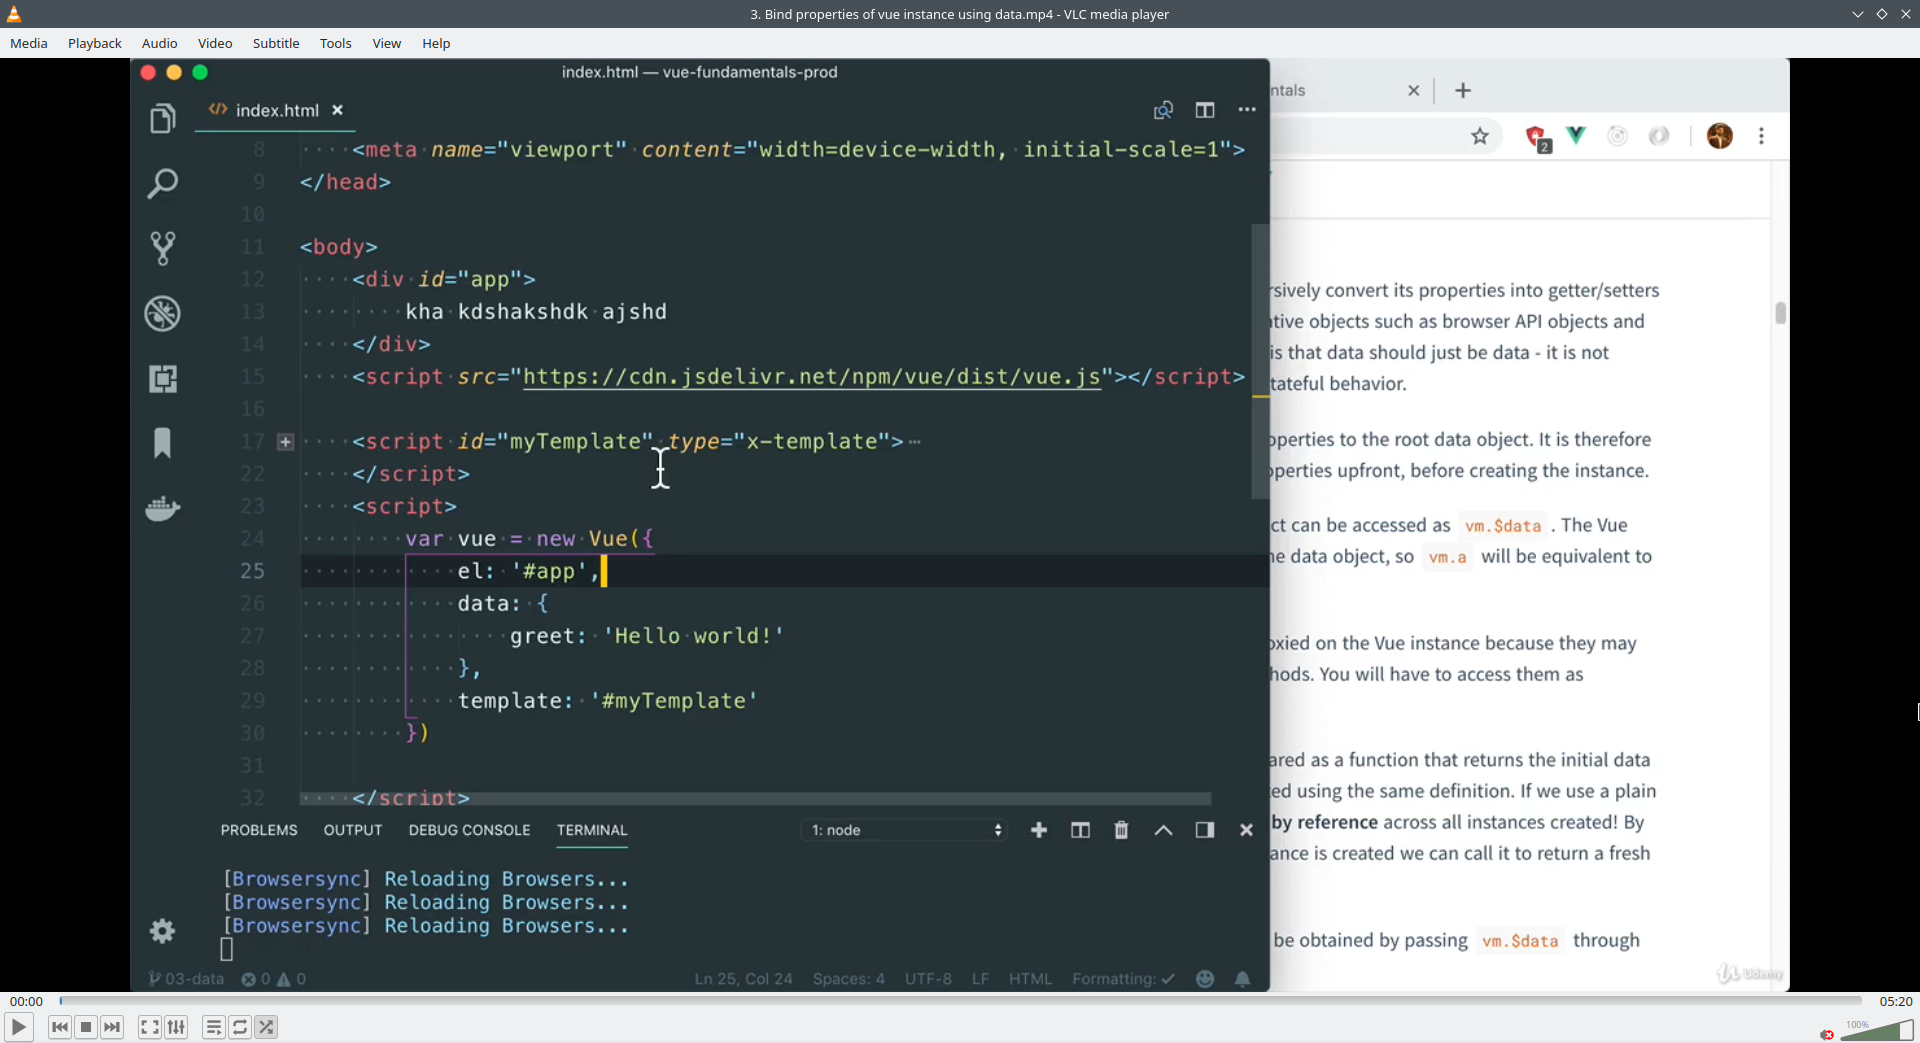Expand the folded code at line 17

coord(286,442)
